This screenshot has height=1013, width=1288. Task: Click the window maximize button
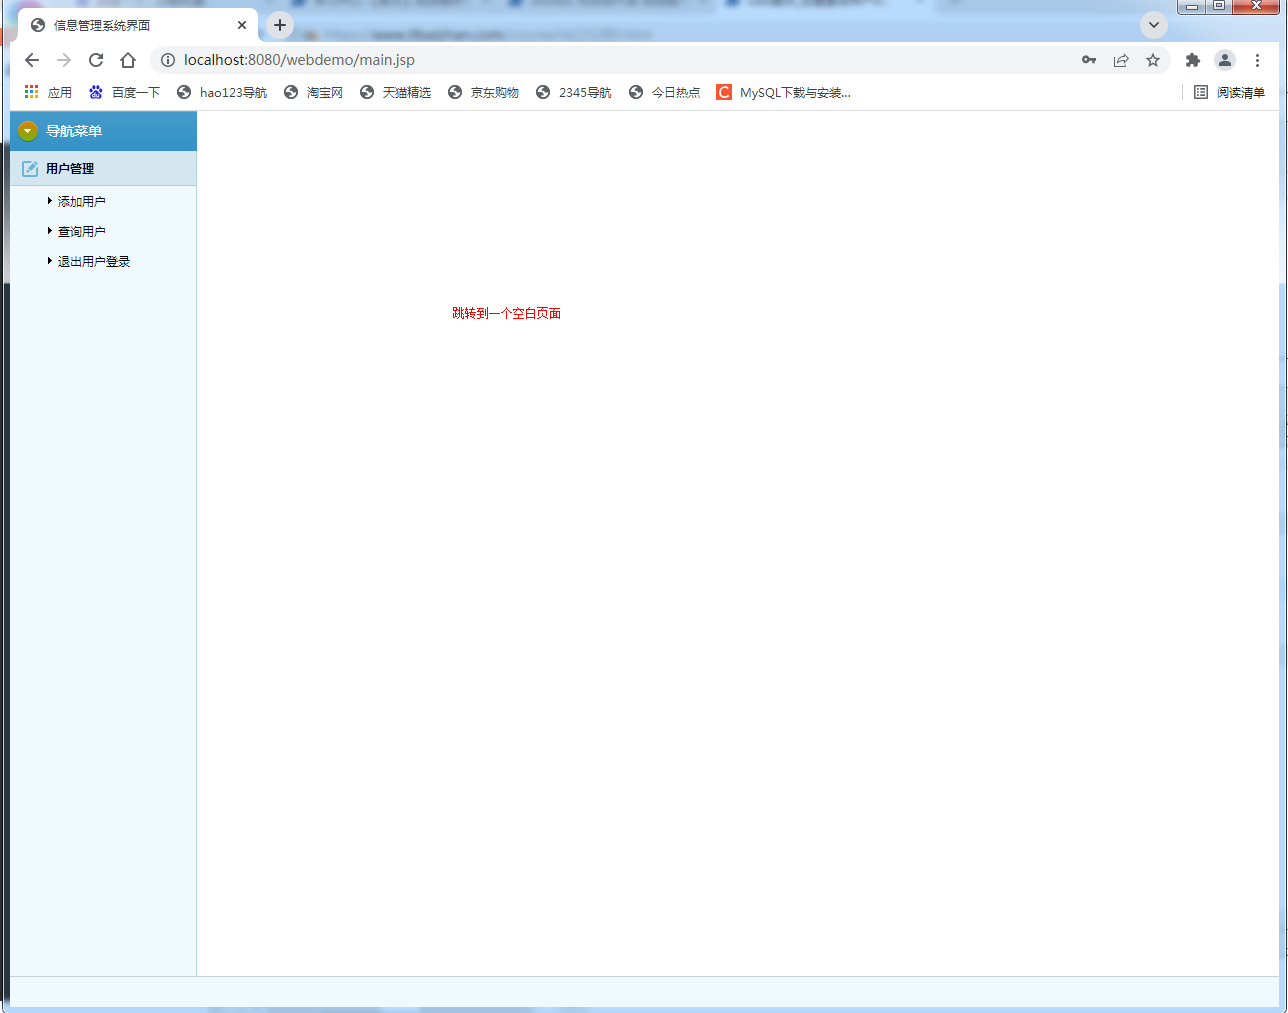[1219, 6]
